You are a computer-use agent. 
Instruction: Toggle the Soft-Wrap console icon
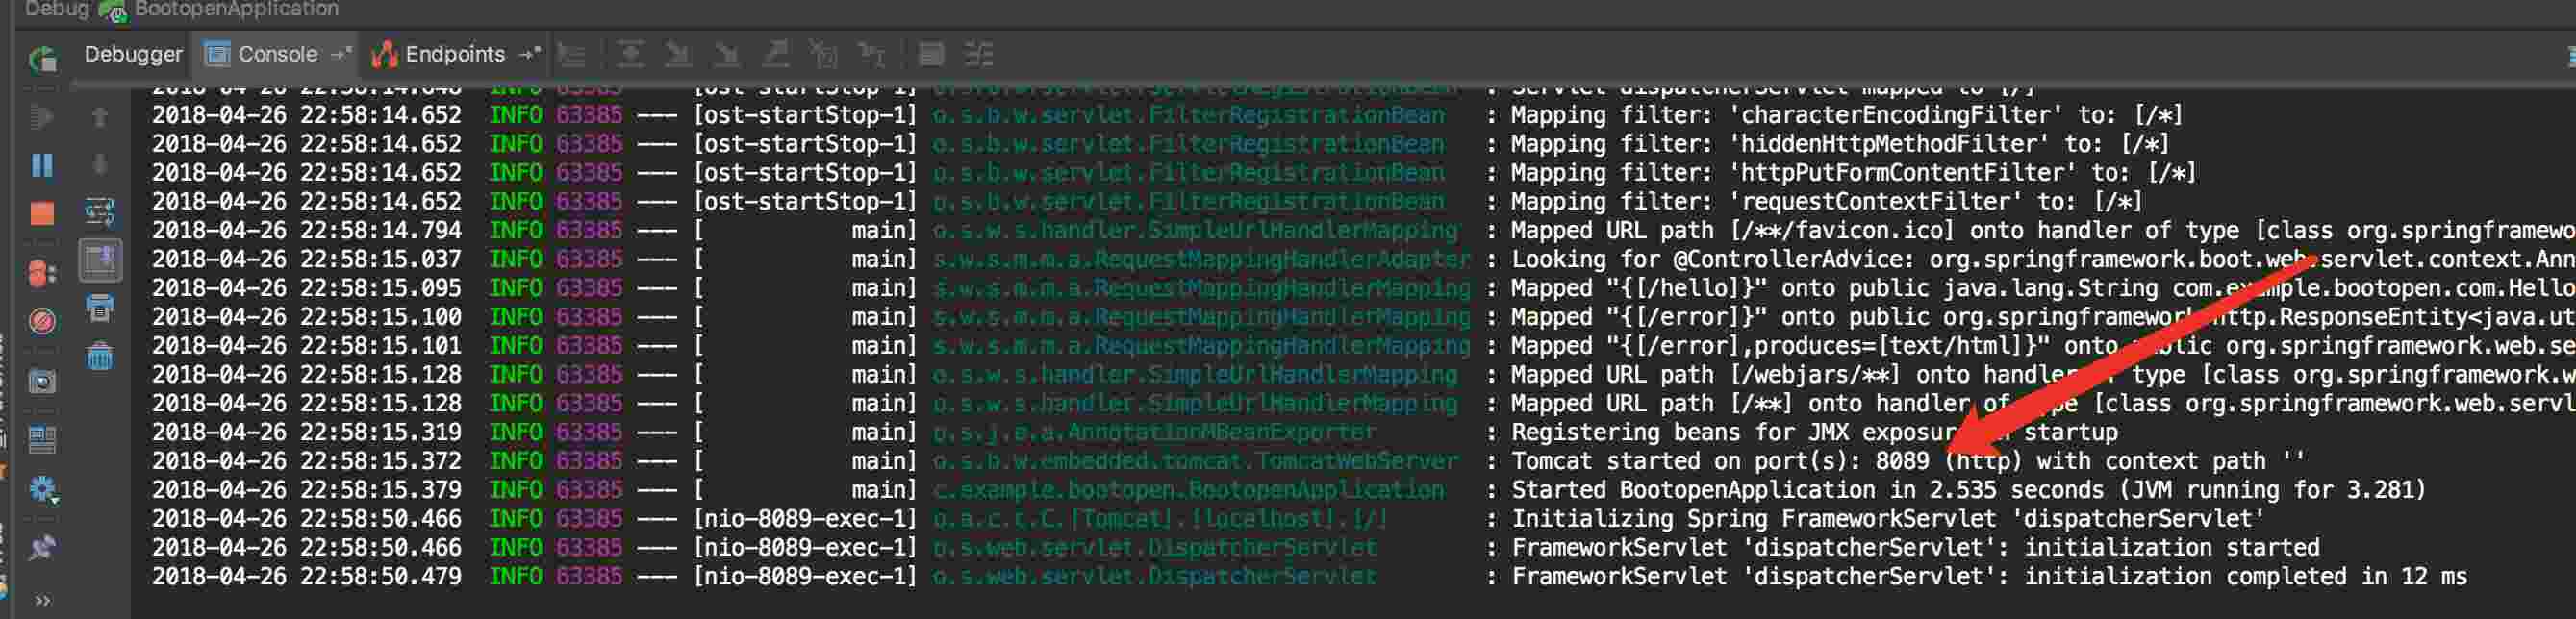click(x=100, y=212)
